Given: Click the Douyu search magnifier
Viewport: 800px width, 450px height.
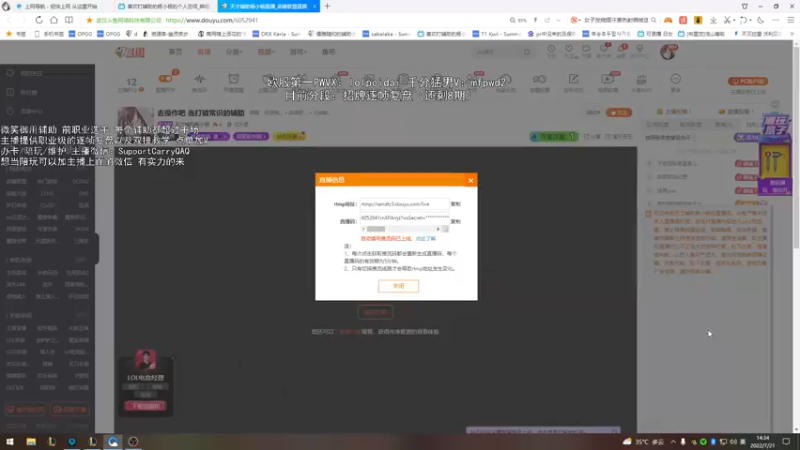Looking at the screenshot, I should [x=527, y=52].
